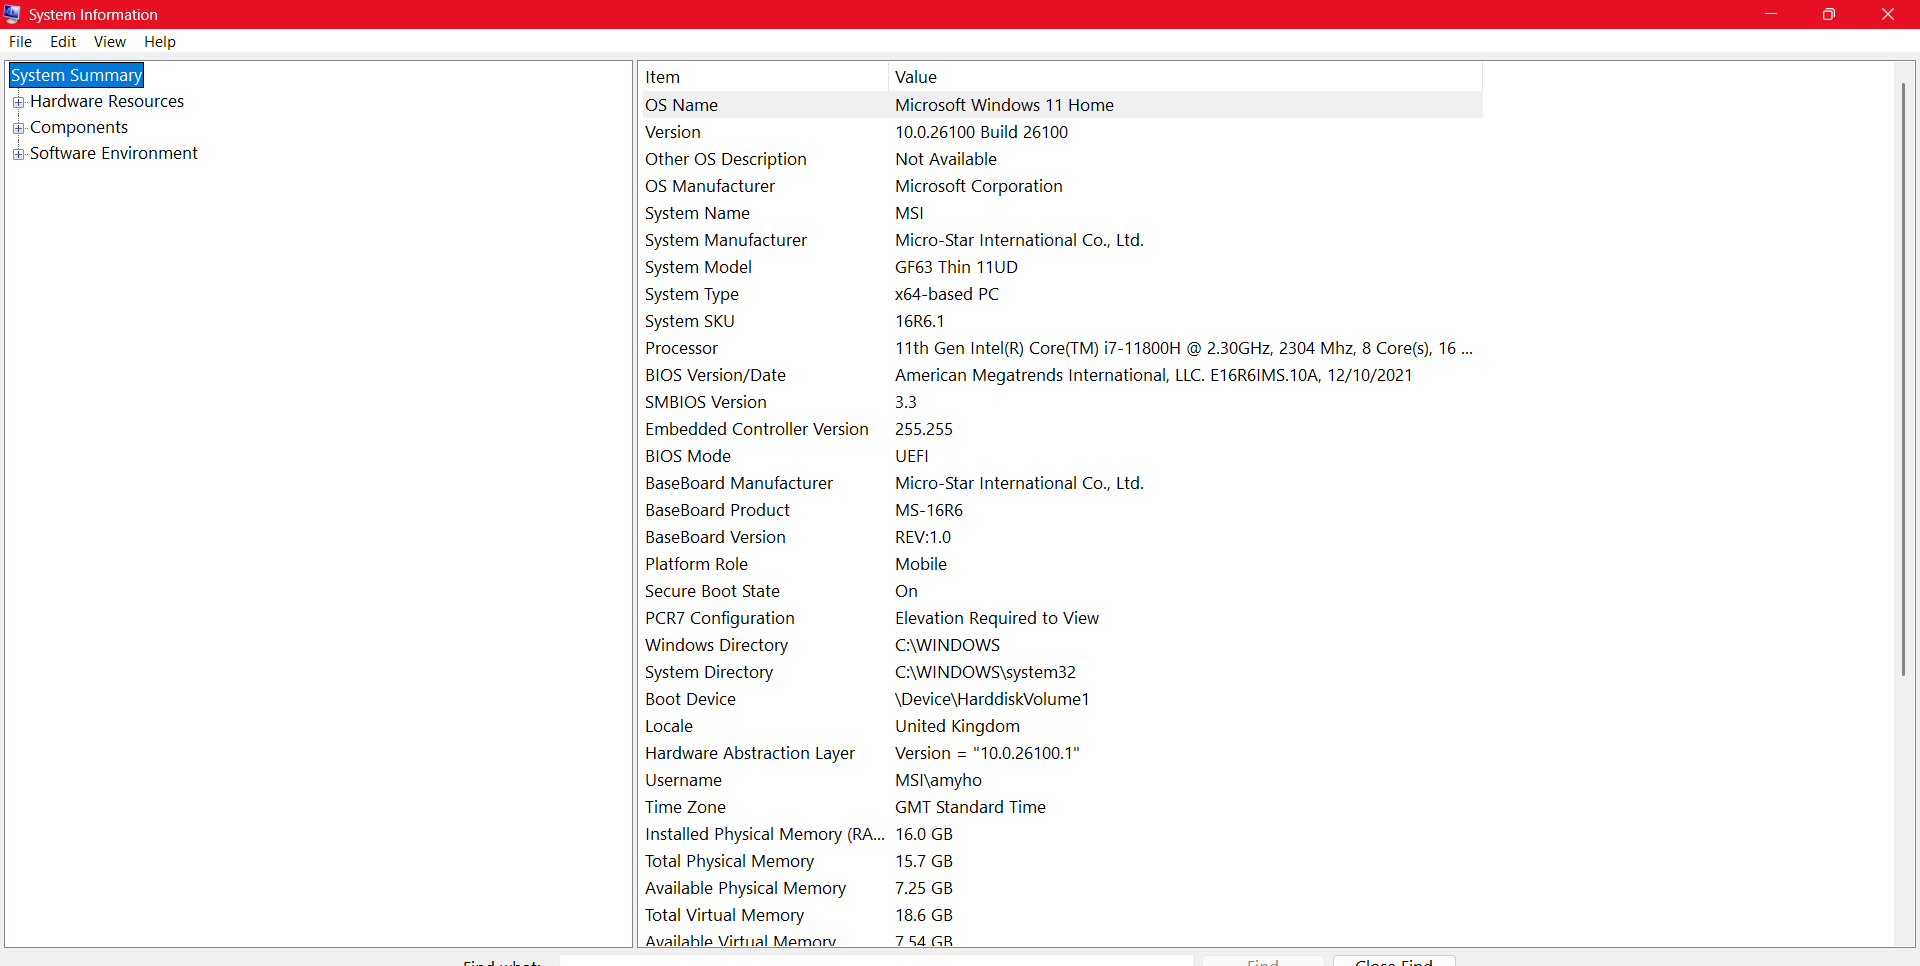
Task: Click the Windows Directory row
Action: pyautogui.click(x=1061, y=645)
